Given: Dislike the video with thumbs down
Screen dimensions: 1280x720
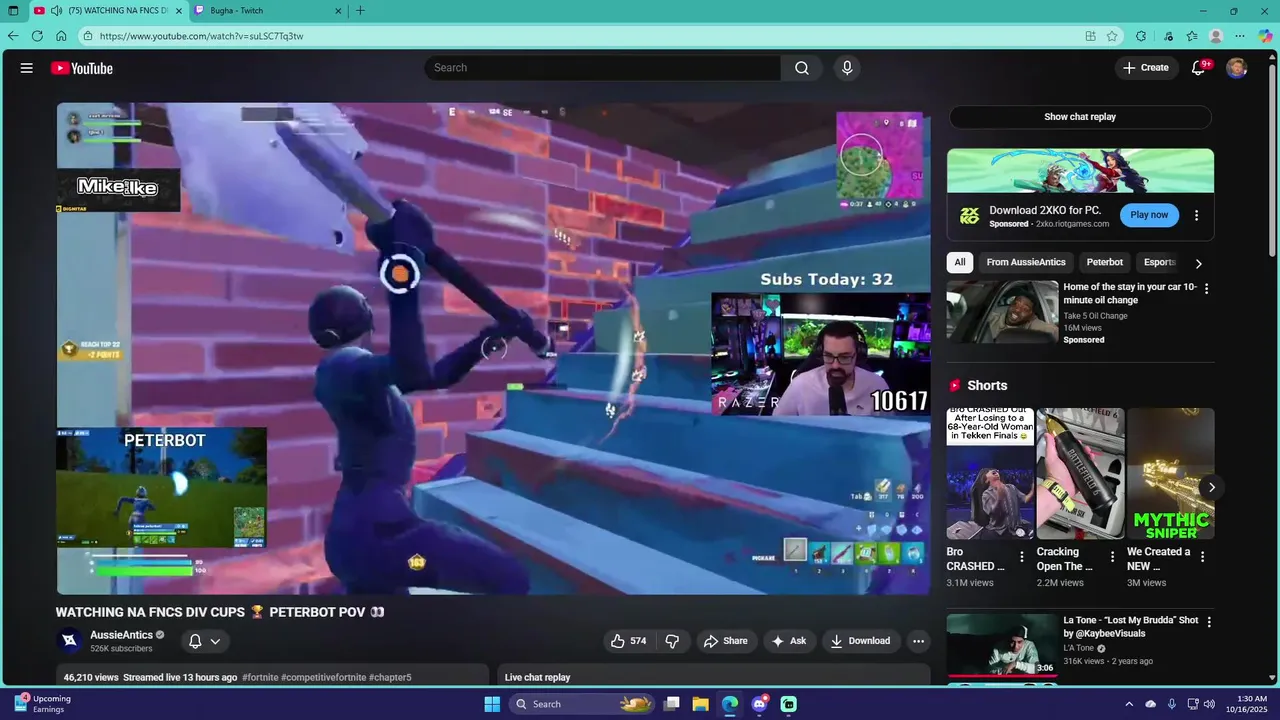Looking at the screenshot, I should point(672,641).
